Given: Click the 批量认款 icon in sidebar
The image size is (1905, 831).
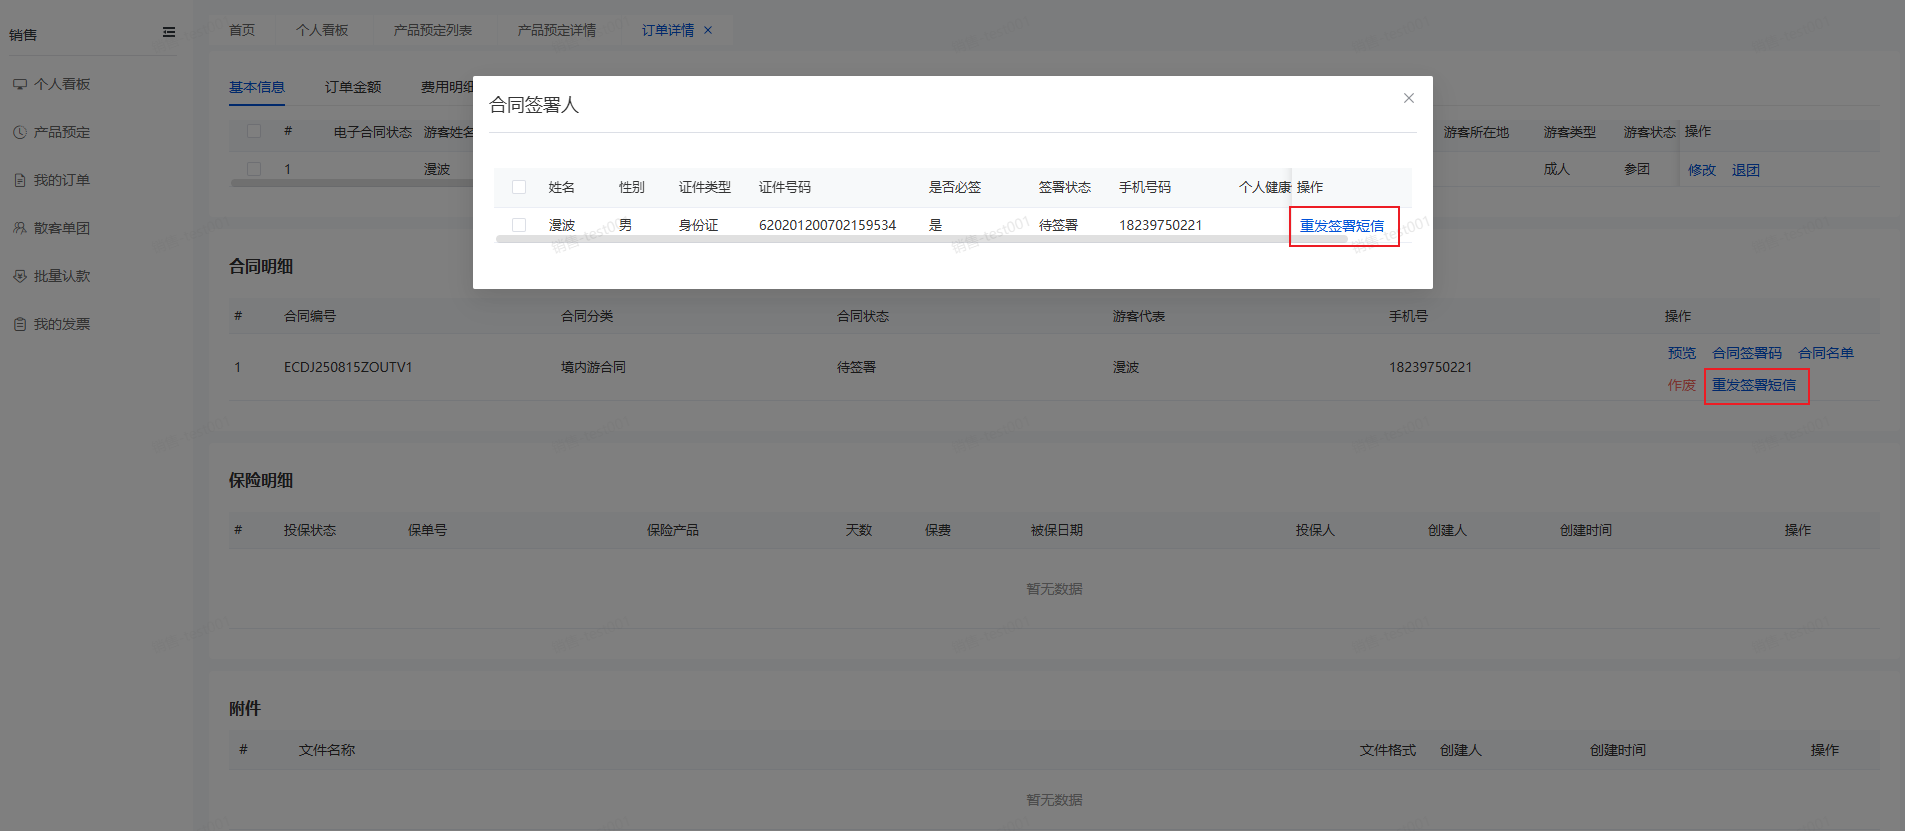Looking at the screenshot, I should 20,276.
